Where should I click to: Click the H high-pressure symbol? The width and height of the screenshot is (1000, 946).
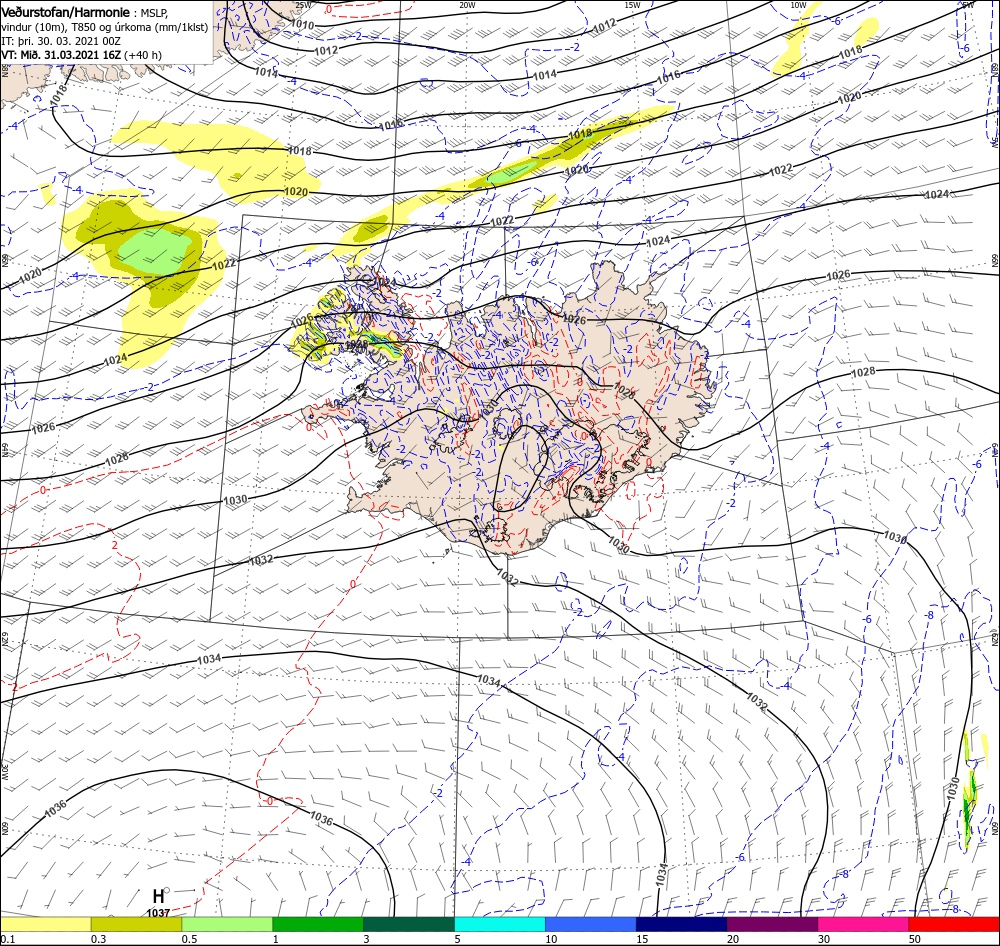click(x=158, y=896)
